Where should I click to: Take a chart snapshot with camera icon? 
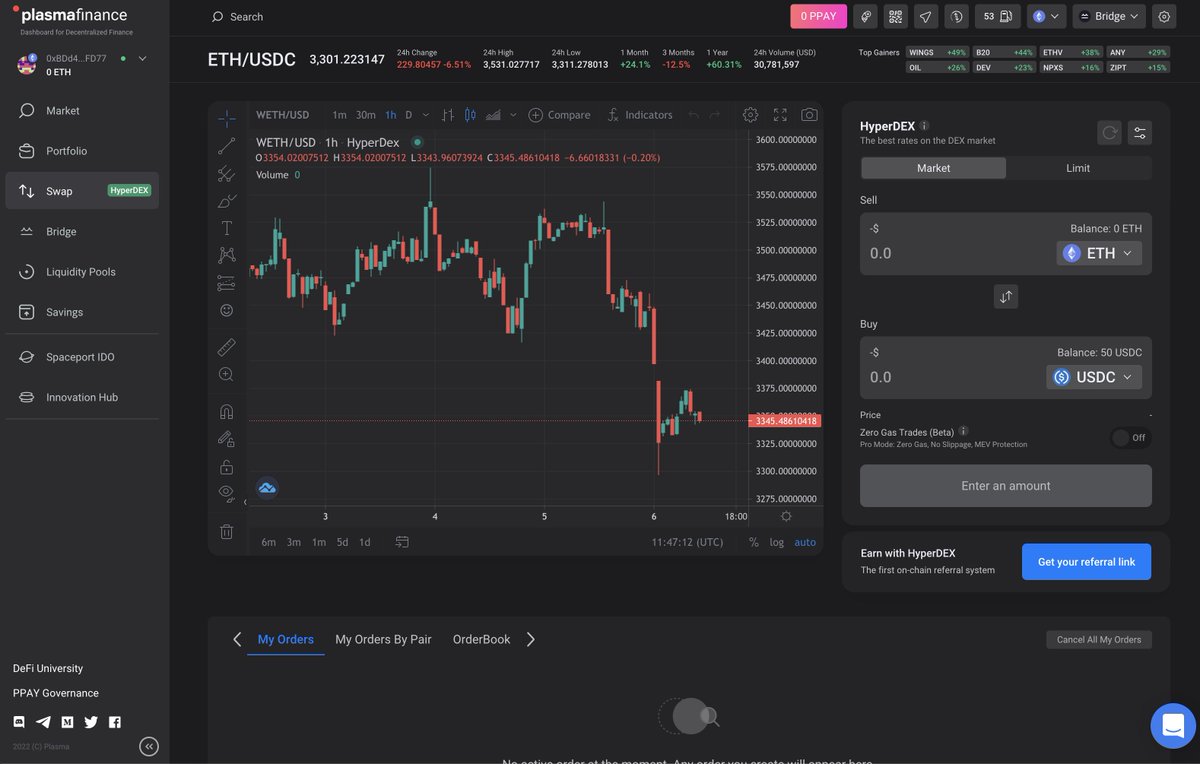(x=809, y=115)
